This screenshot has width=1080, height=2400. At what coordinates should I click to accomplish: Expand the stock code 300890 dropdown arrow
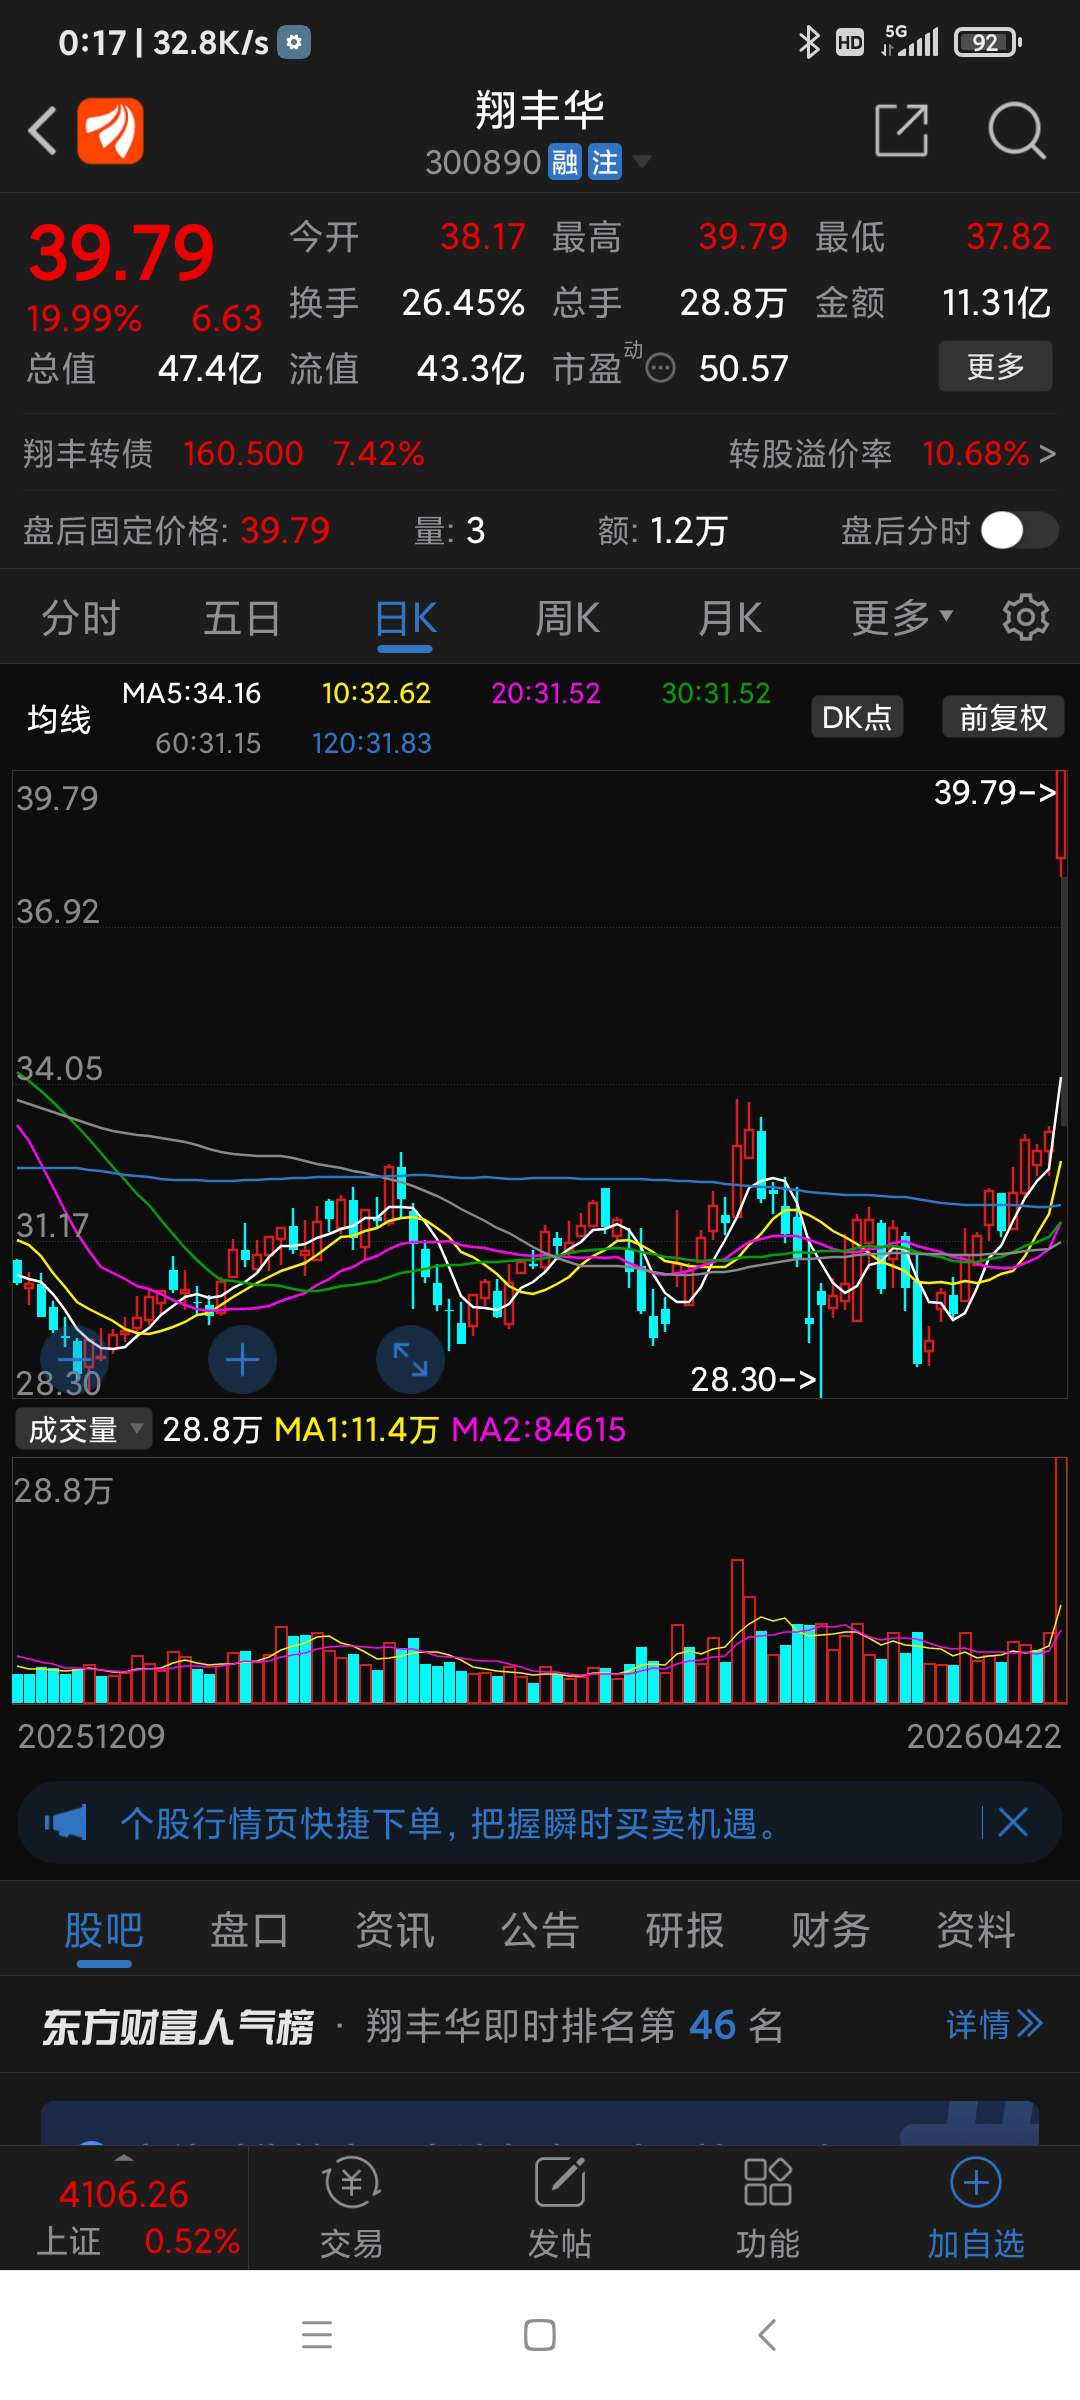coord(642,161)
